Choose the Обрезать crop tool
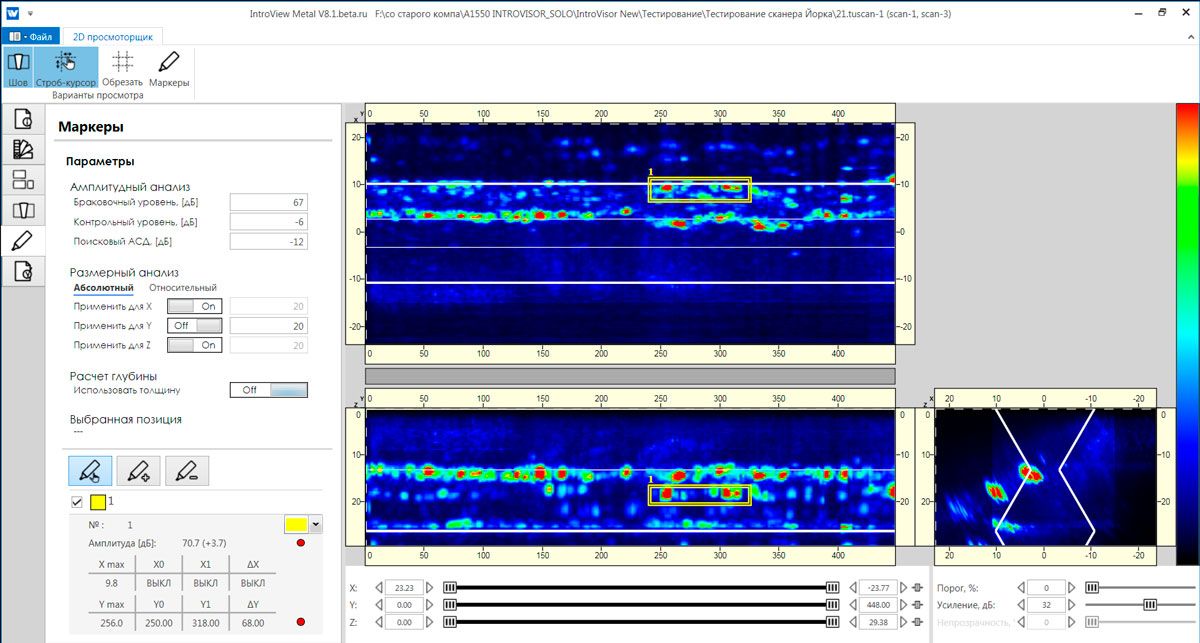Viewport: 1200px width, 643px height. (122, 67)
